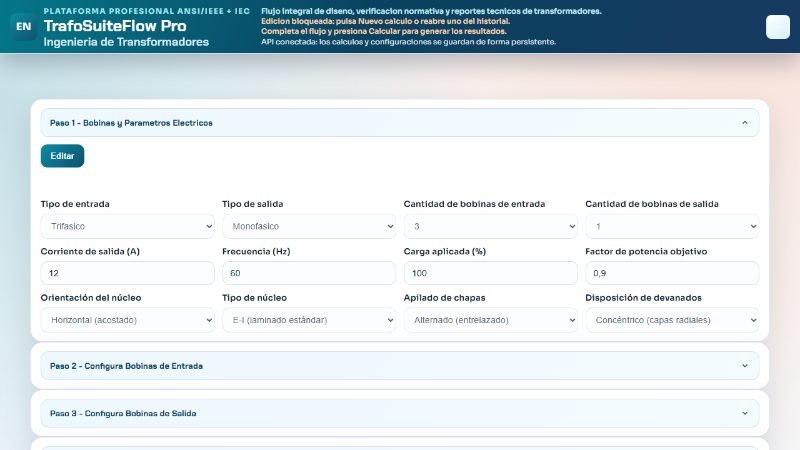The height and width of the screenshot is (450, 800).
Task: Open Cantidad de bobinas de salida dropdown
Action: click(x=672, y=226)
